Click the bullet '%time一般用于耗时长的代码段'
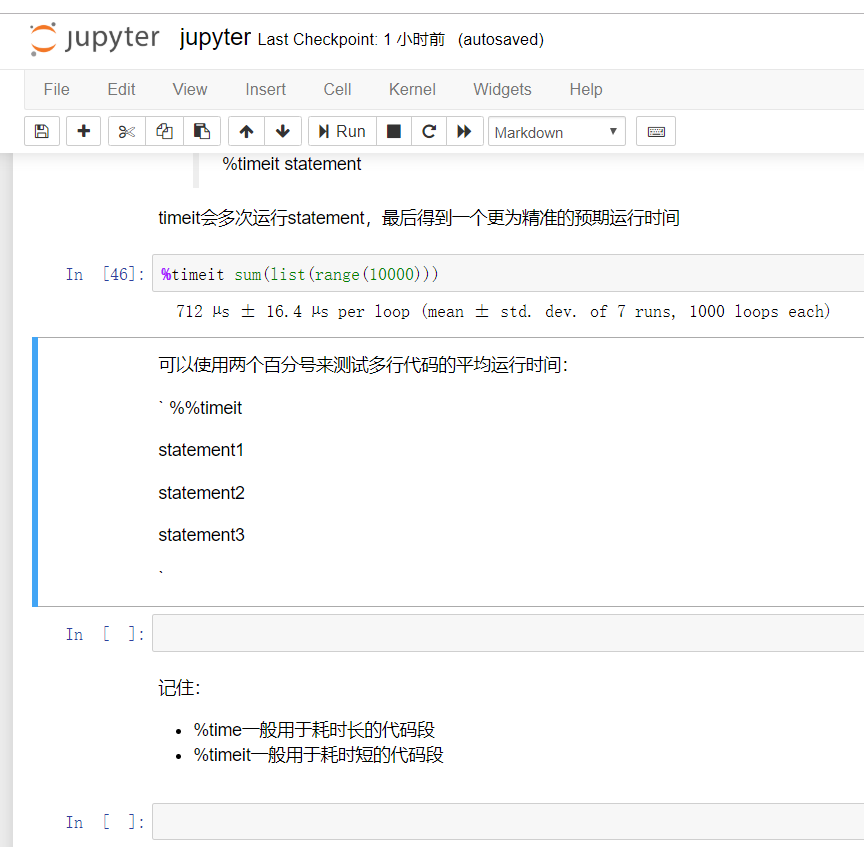 [314, 730]
